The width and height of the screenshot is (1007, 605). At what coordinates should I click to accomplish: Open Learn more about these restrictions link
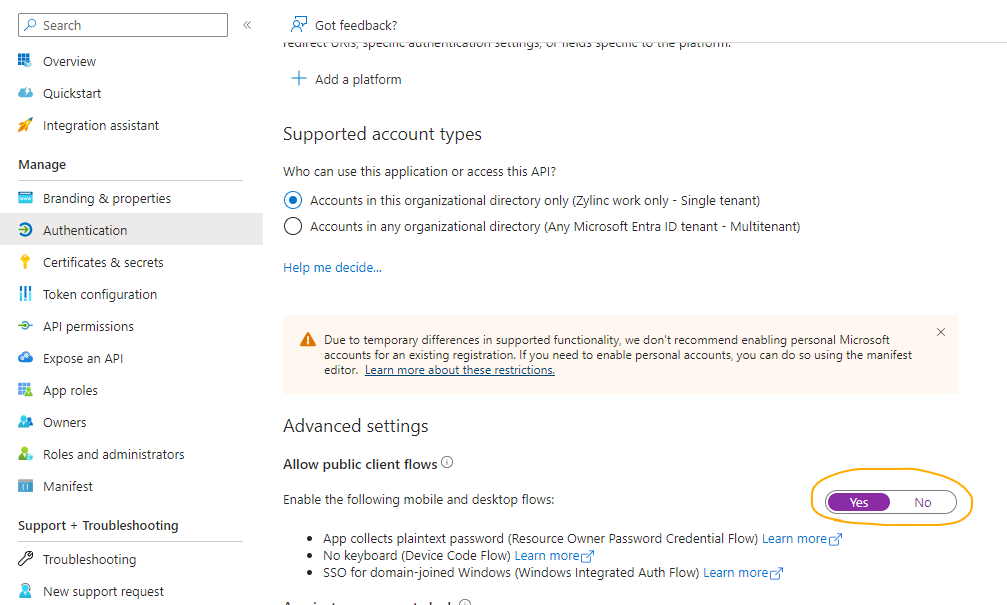(x=460, y=370)
